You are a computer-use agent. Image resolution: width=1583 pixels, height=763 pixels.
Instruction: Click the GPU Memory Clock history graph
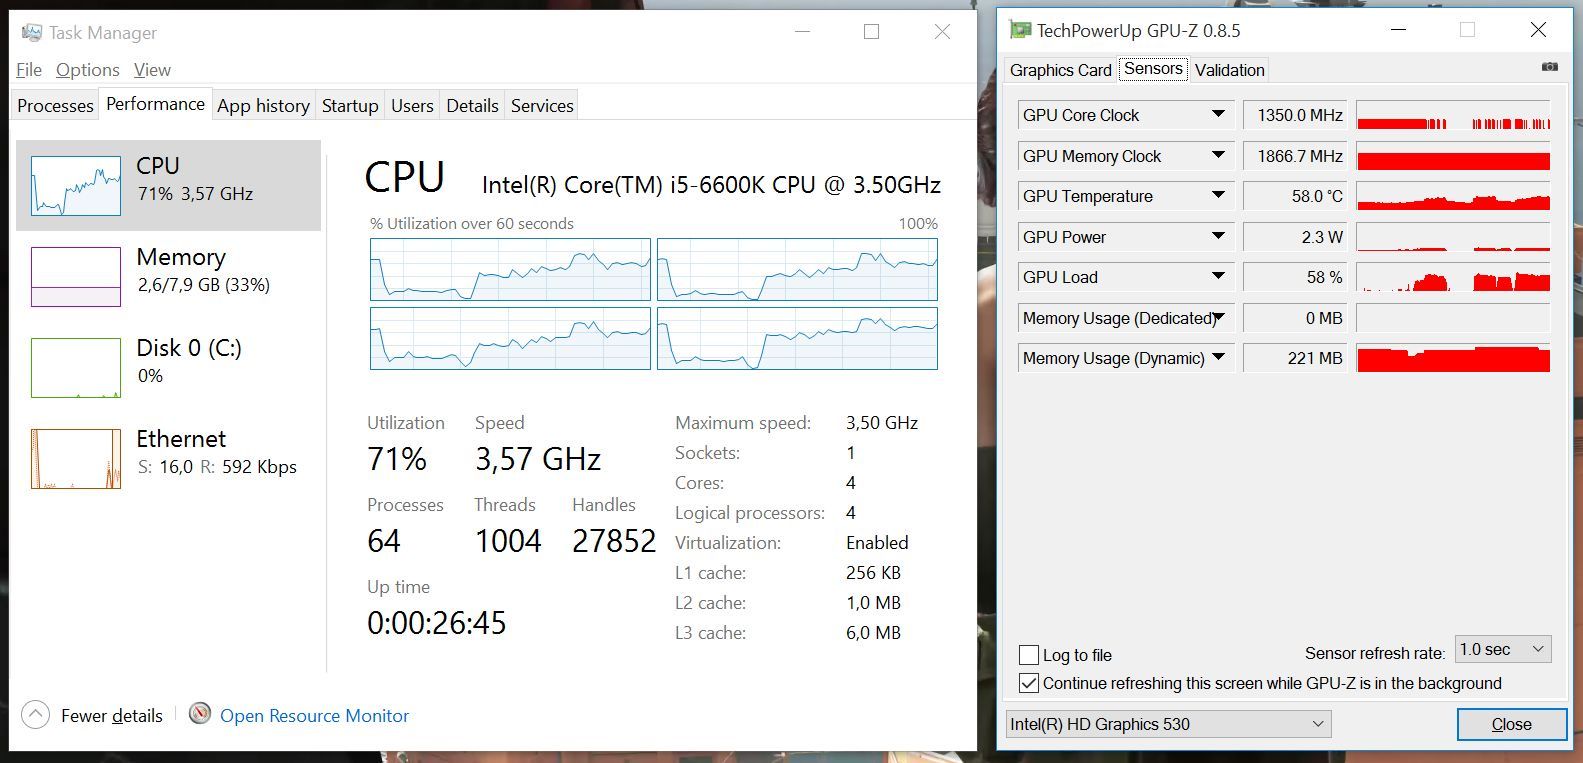coord(1453,156)
